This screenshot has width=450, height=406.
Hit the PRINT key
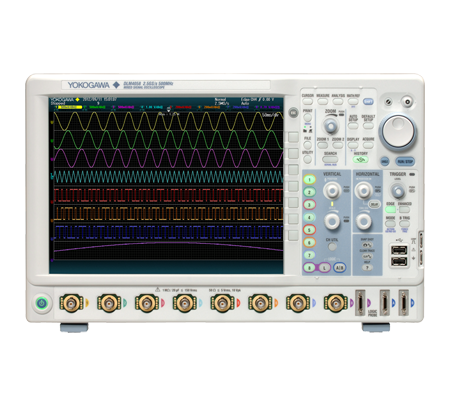[307, 117]
